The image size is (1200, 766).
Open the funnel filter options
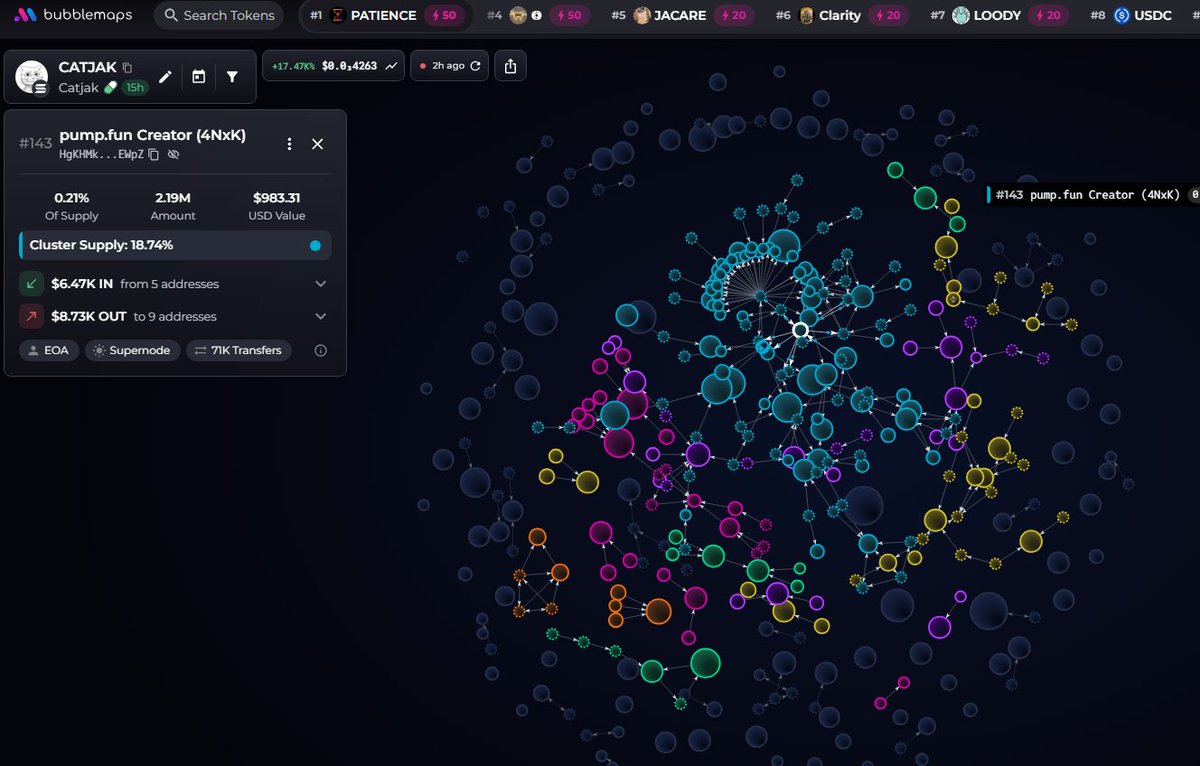(x=232, y=77)
